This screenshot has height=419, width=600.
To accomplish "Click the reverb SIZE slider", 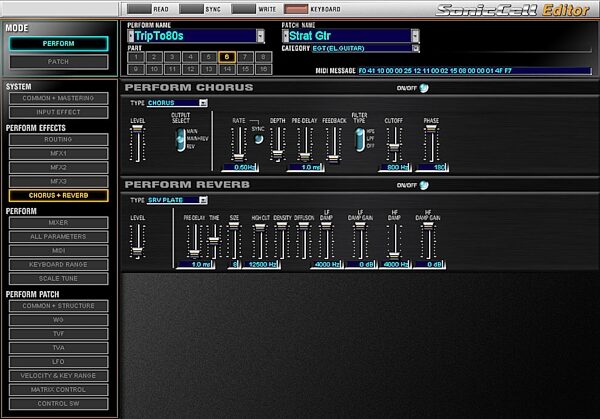I will point(234,241).
